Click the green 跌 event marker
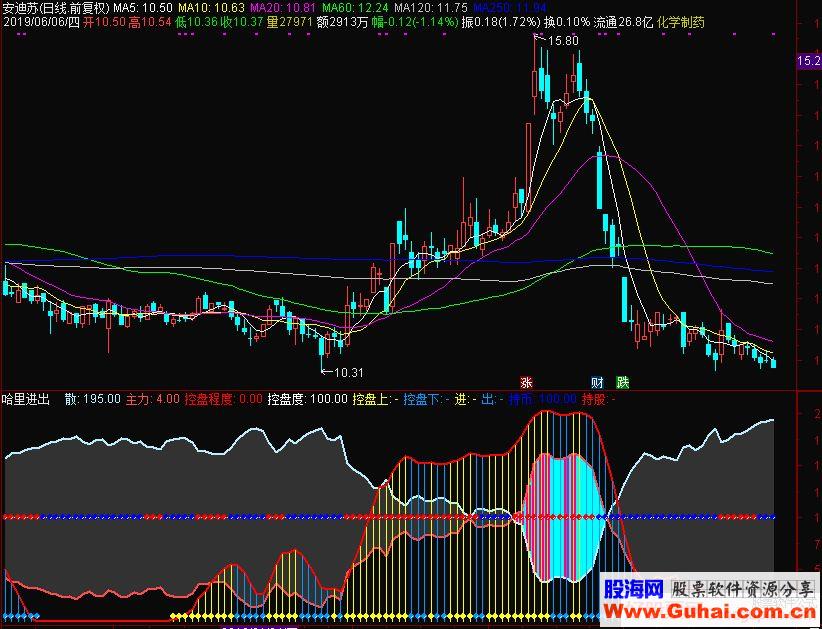 tap(622, 383)
